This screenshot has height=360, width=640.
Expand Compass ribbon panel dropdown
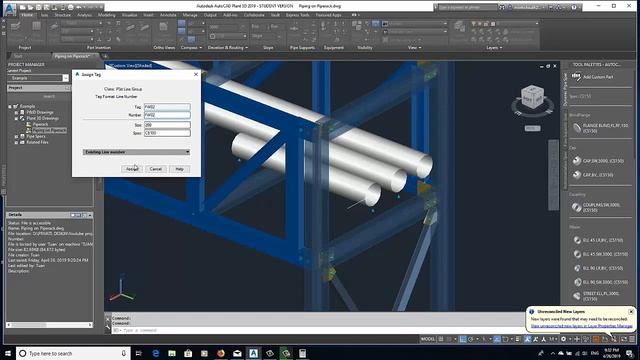click(191, 48)
